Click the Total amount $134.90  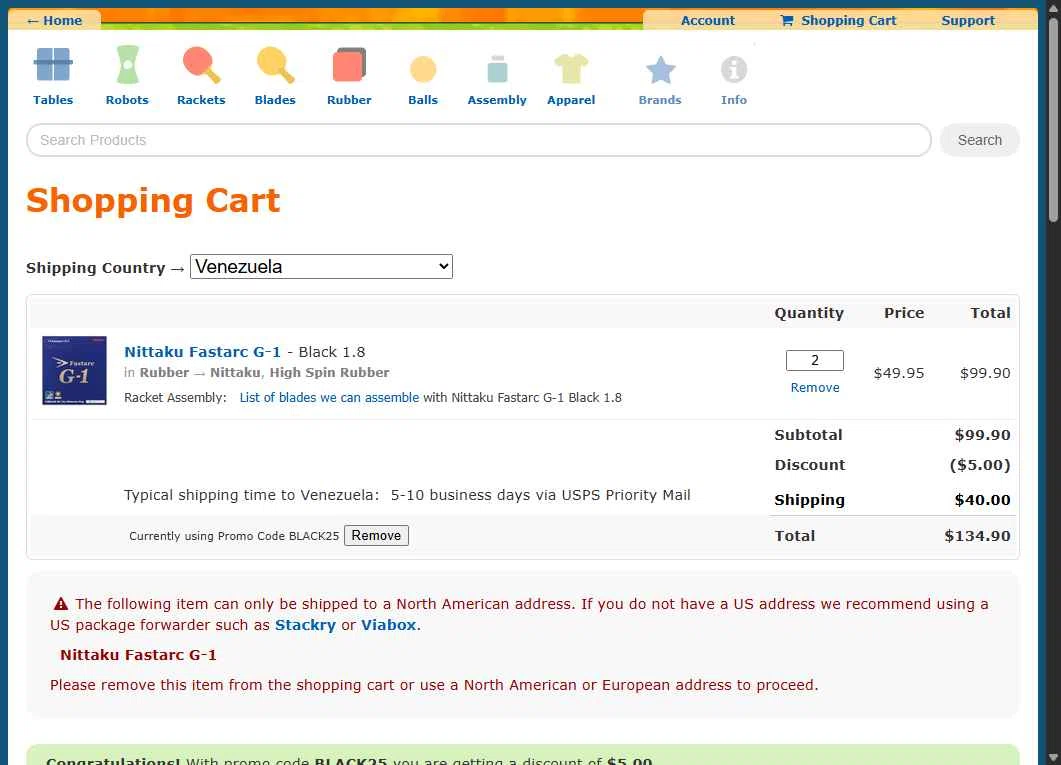point(977,536)
